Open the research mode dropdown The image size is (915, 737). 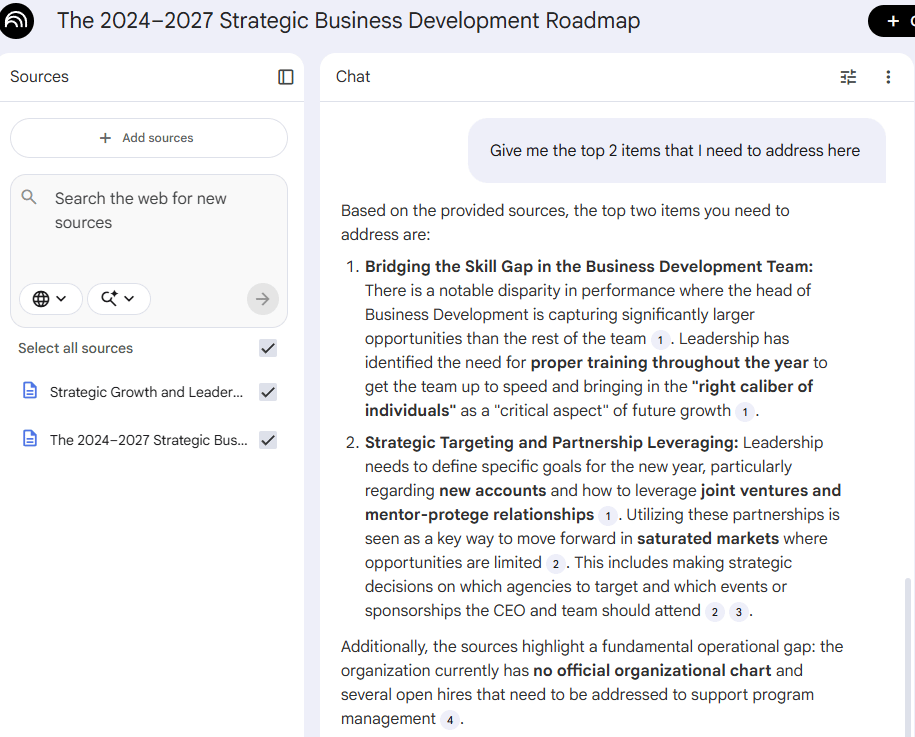[x=118, y=298]
